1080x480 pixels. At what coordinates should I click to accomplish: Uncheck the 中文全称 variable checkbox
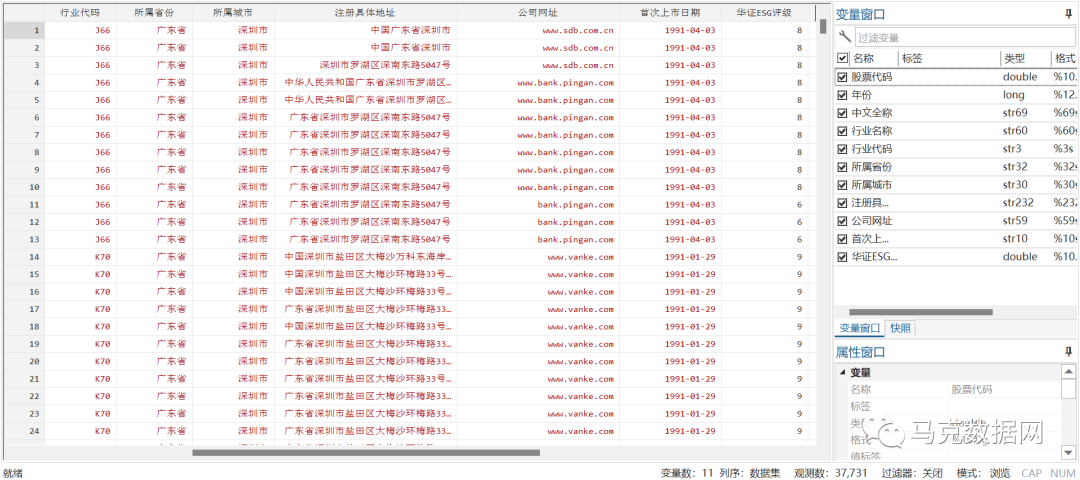(842, 113)
